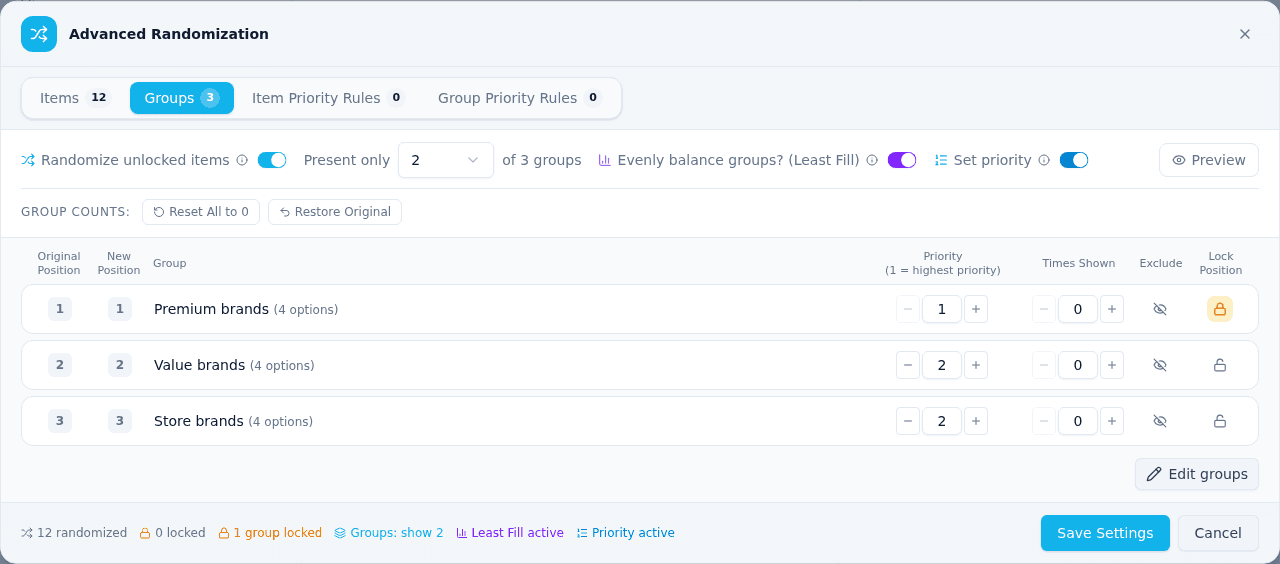Click the Premium brands group name
This screenshot has height=564, width=1280.
tap(211, 309)
